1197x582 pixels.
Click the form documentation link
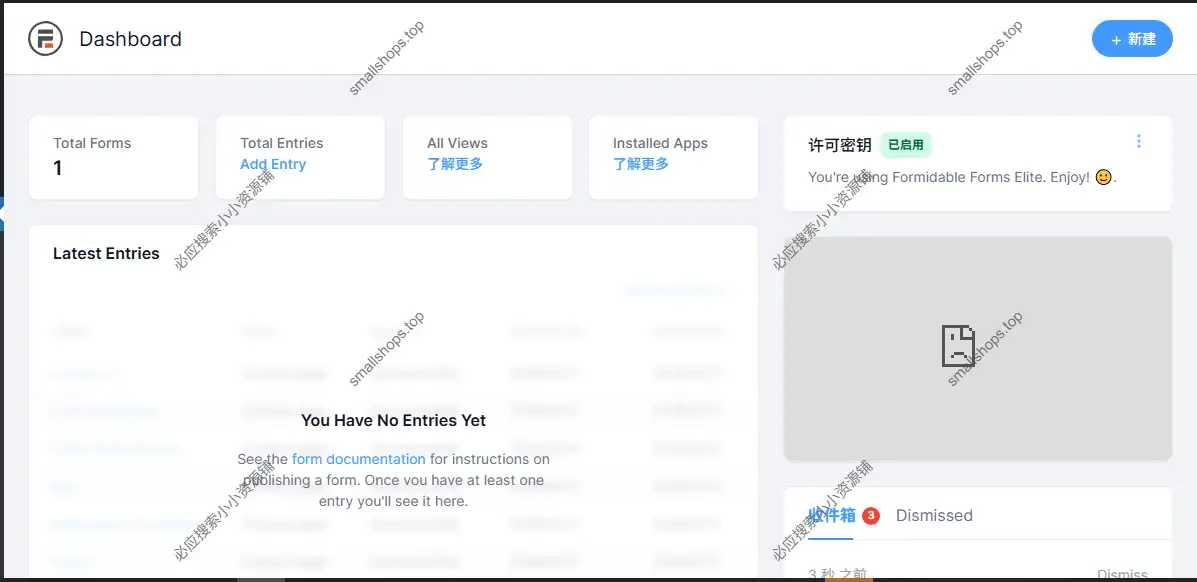[x=358, y=459]
